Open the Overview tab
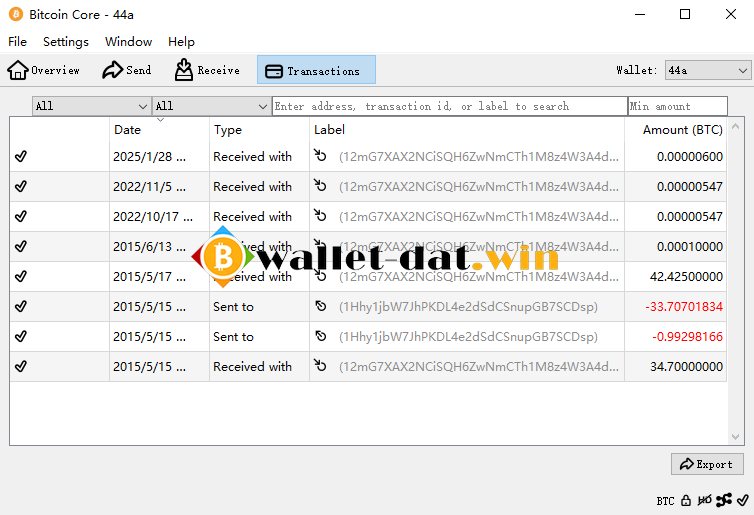 [x=43, y=70]
